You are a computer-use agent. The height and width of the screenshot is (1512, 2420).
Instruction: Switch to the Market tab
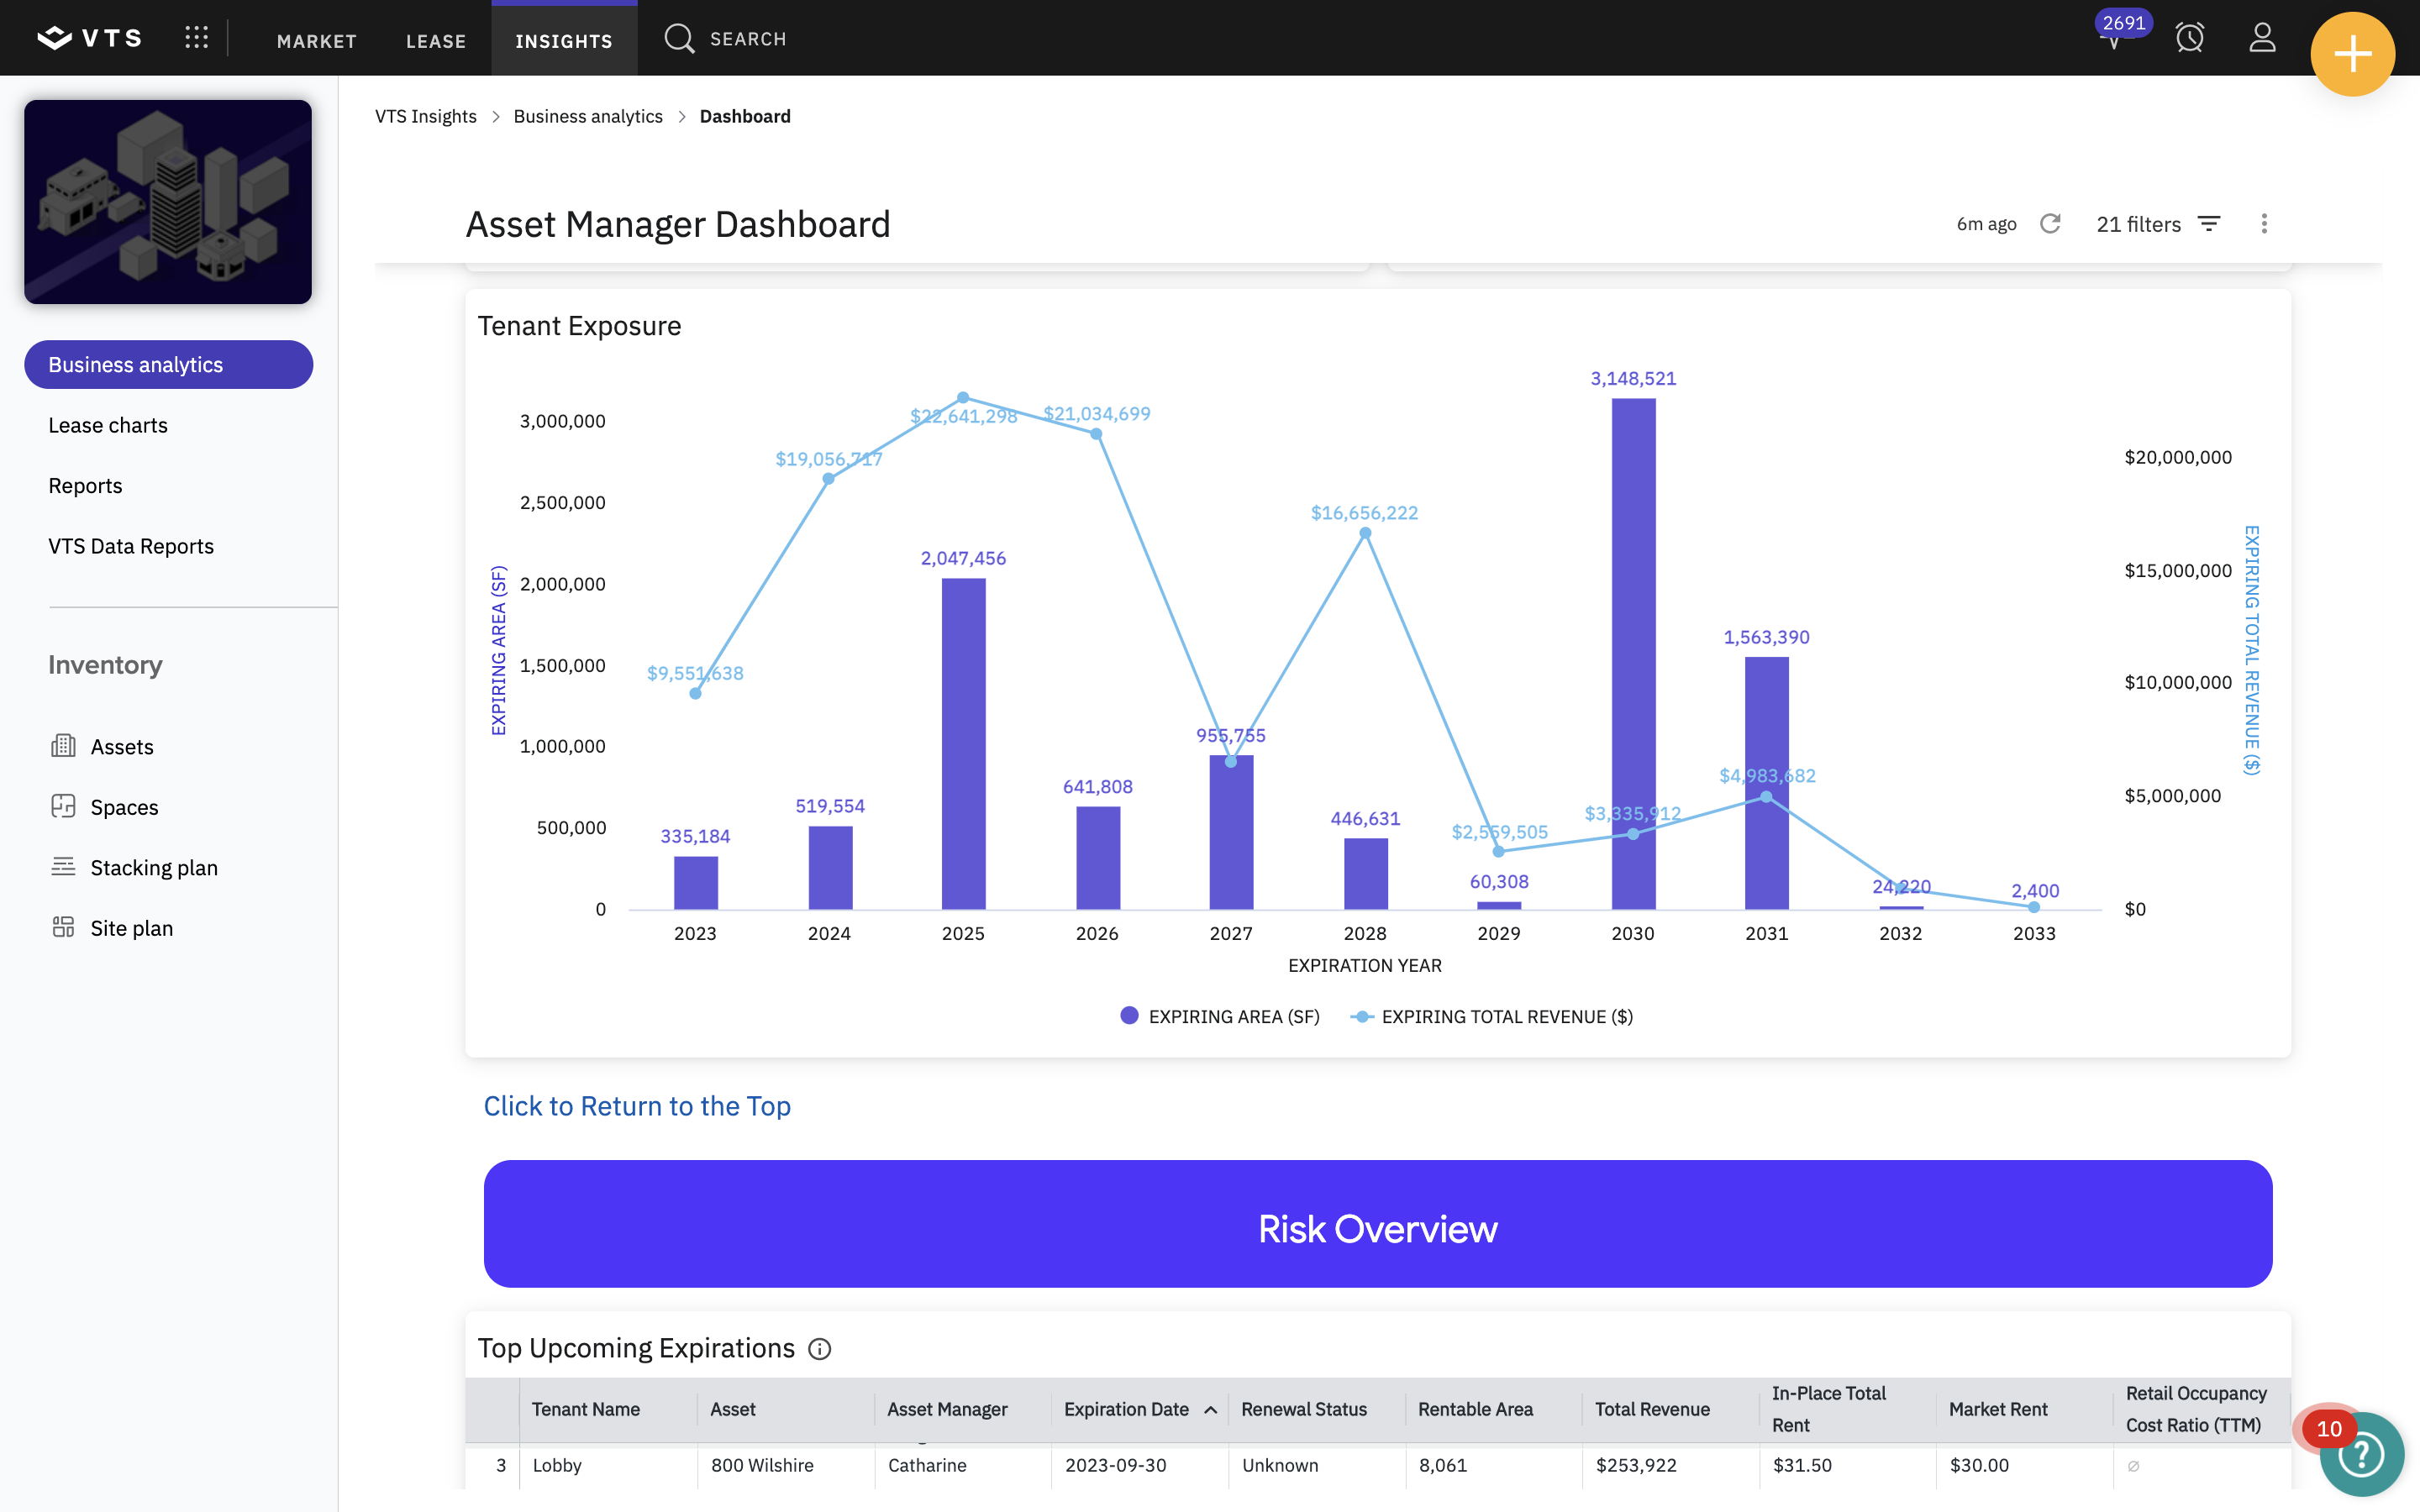316,40
